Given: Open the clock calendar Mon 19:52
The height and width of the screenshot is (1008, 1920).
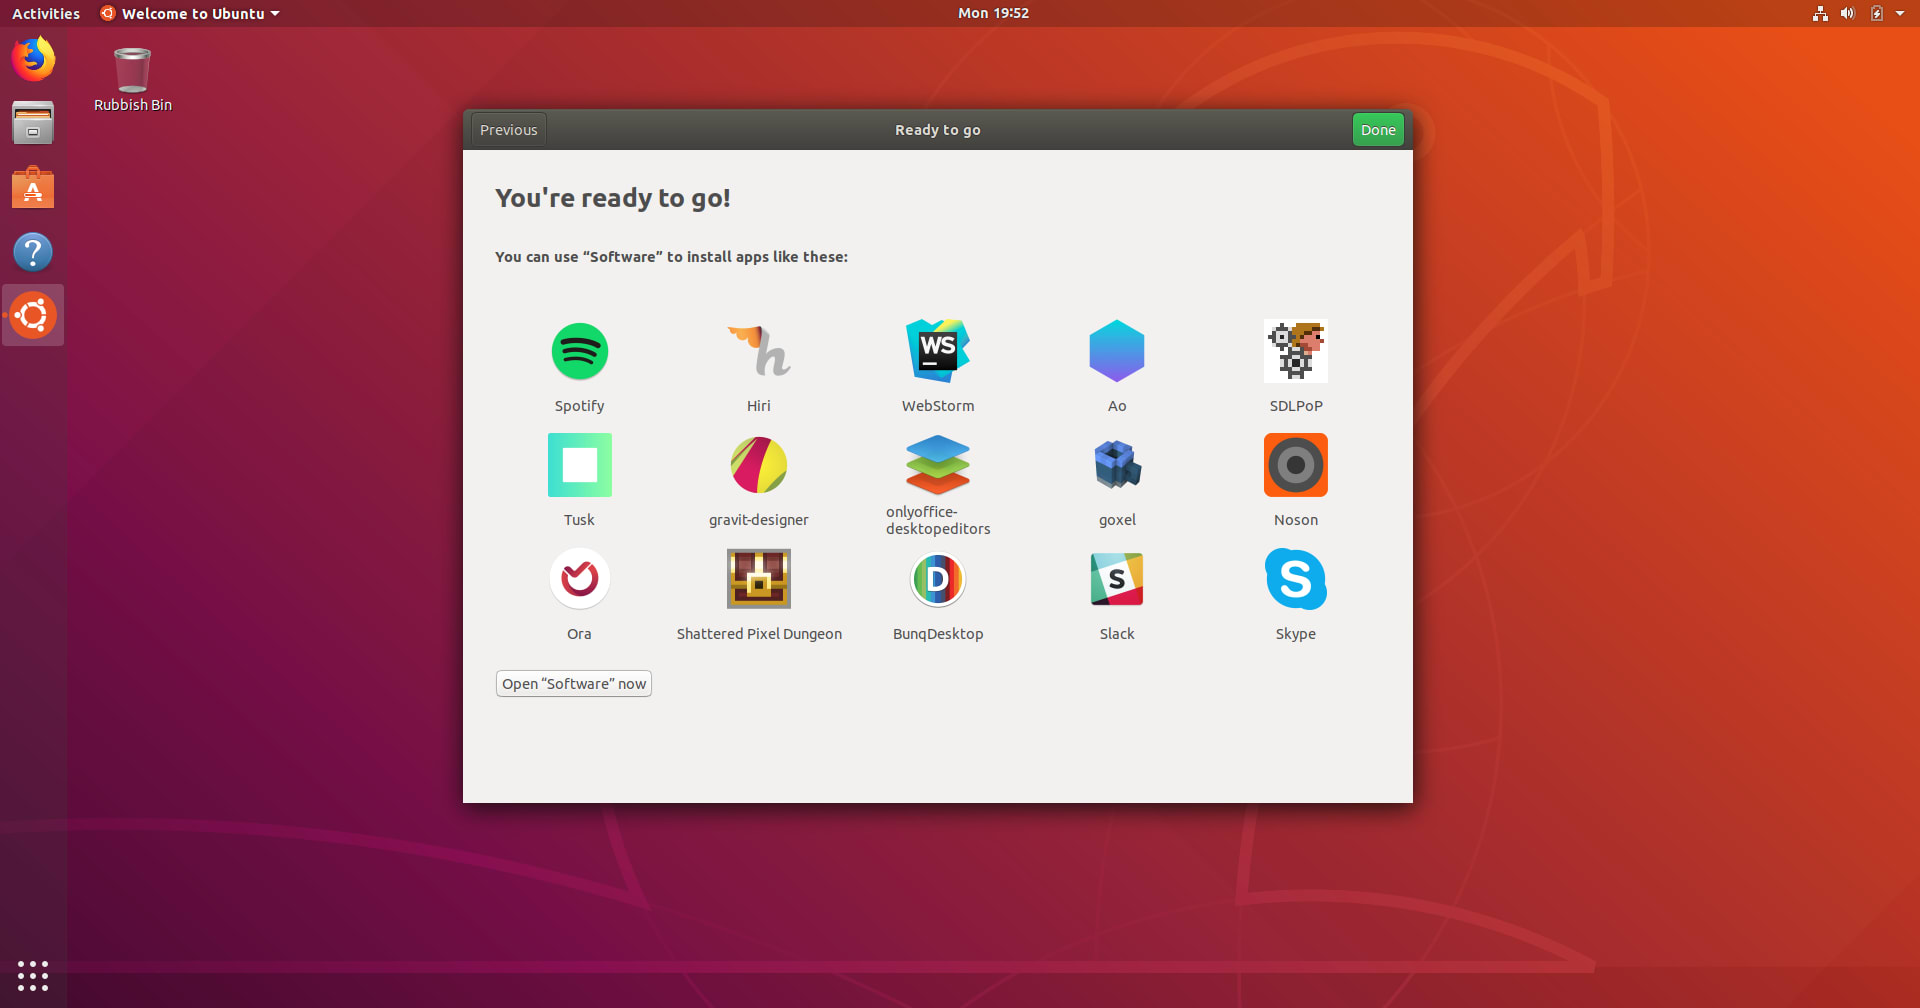Looking at the screenshot, I should click(x=993, y=13).
